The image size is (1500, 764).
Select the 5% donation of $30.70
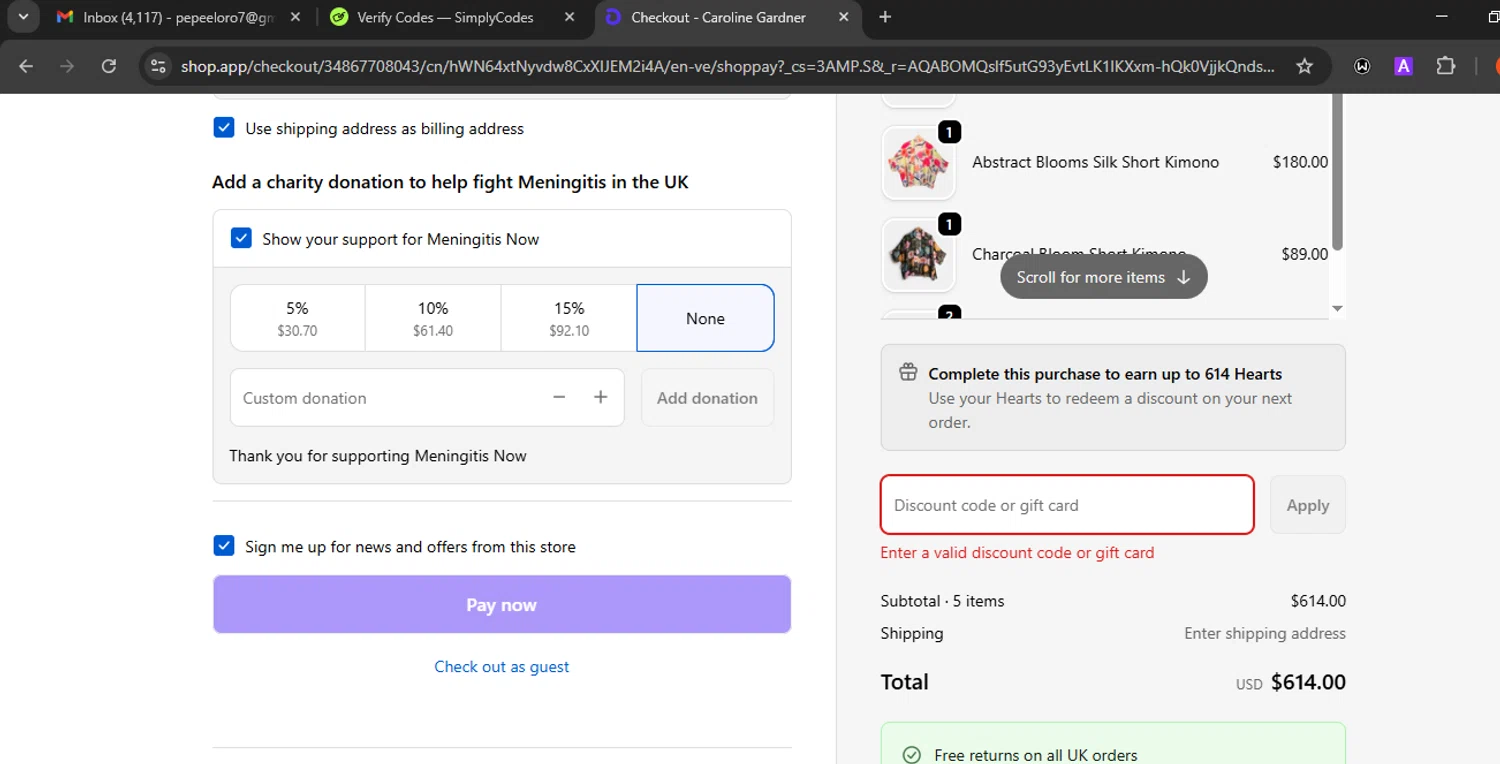coord(297,318)
